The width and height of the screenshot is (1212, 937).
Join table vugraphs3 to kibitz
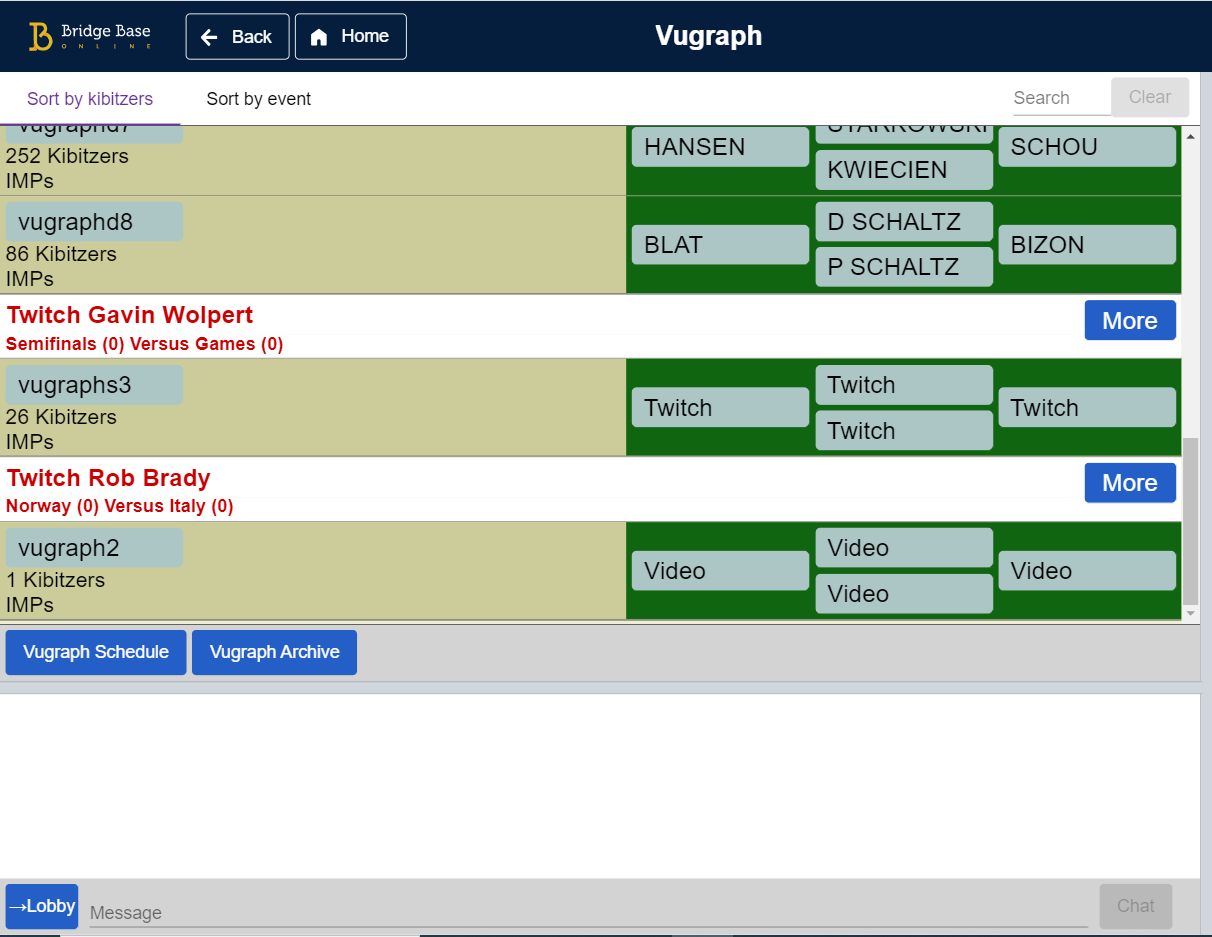pos(93,384)
